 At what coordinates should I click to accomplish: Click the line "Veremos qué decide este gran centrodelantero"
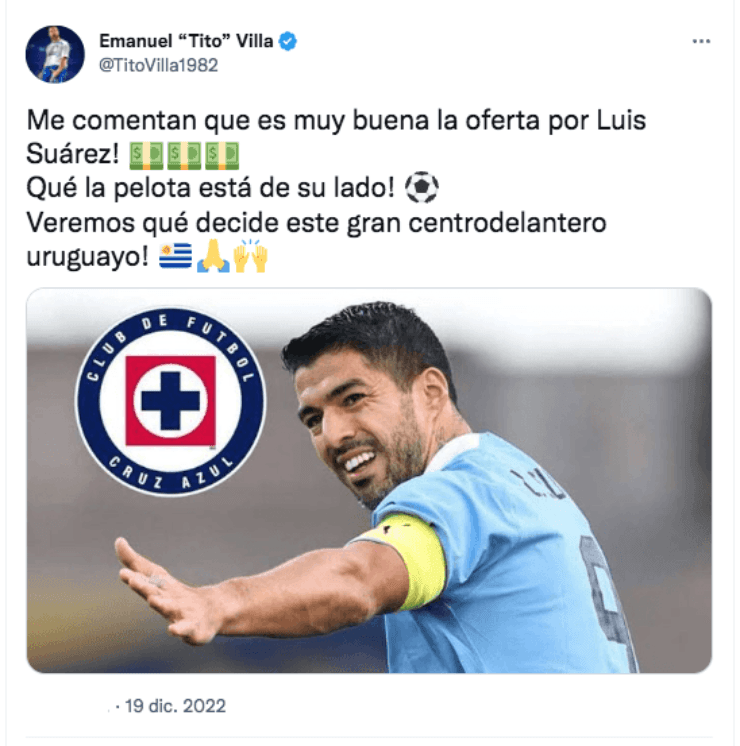316,222
